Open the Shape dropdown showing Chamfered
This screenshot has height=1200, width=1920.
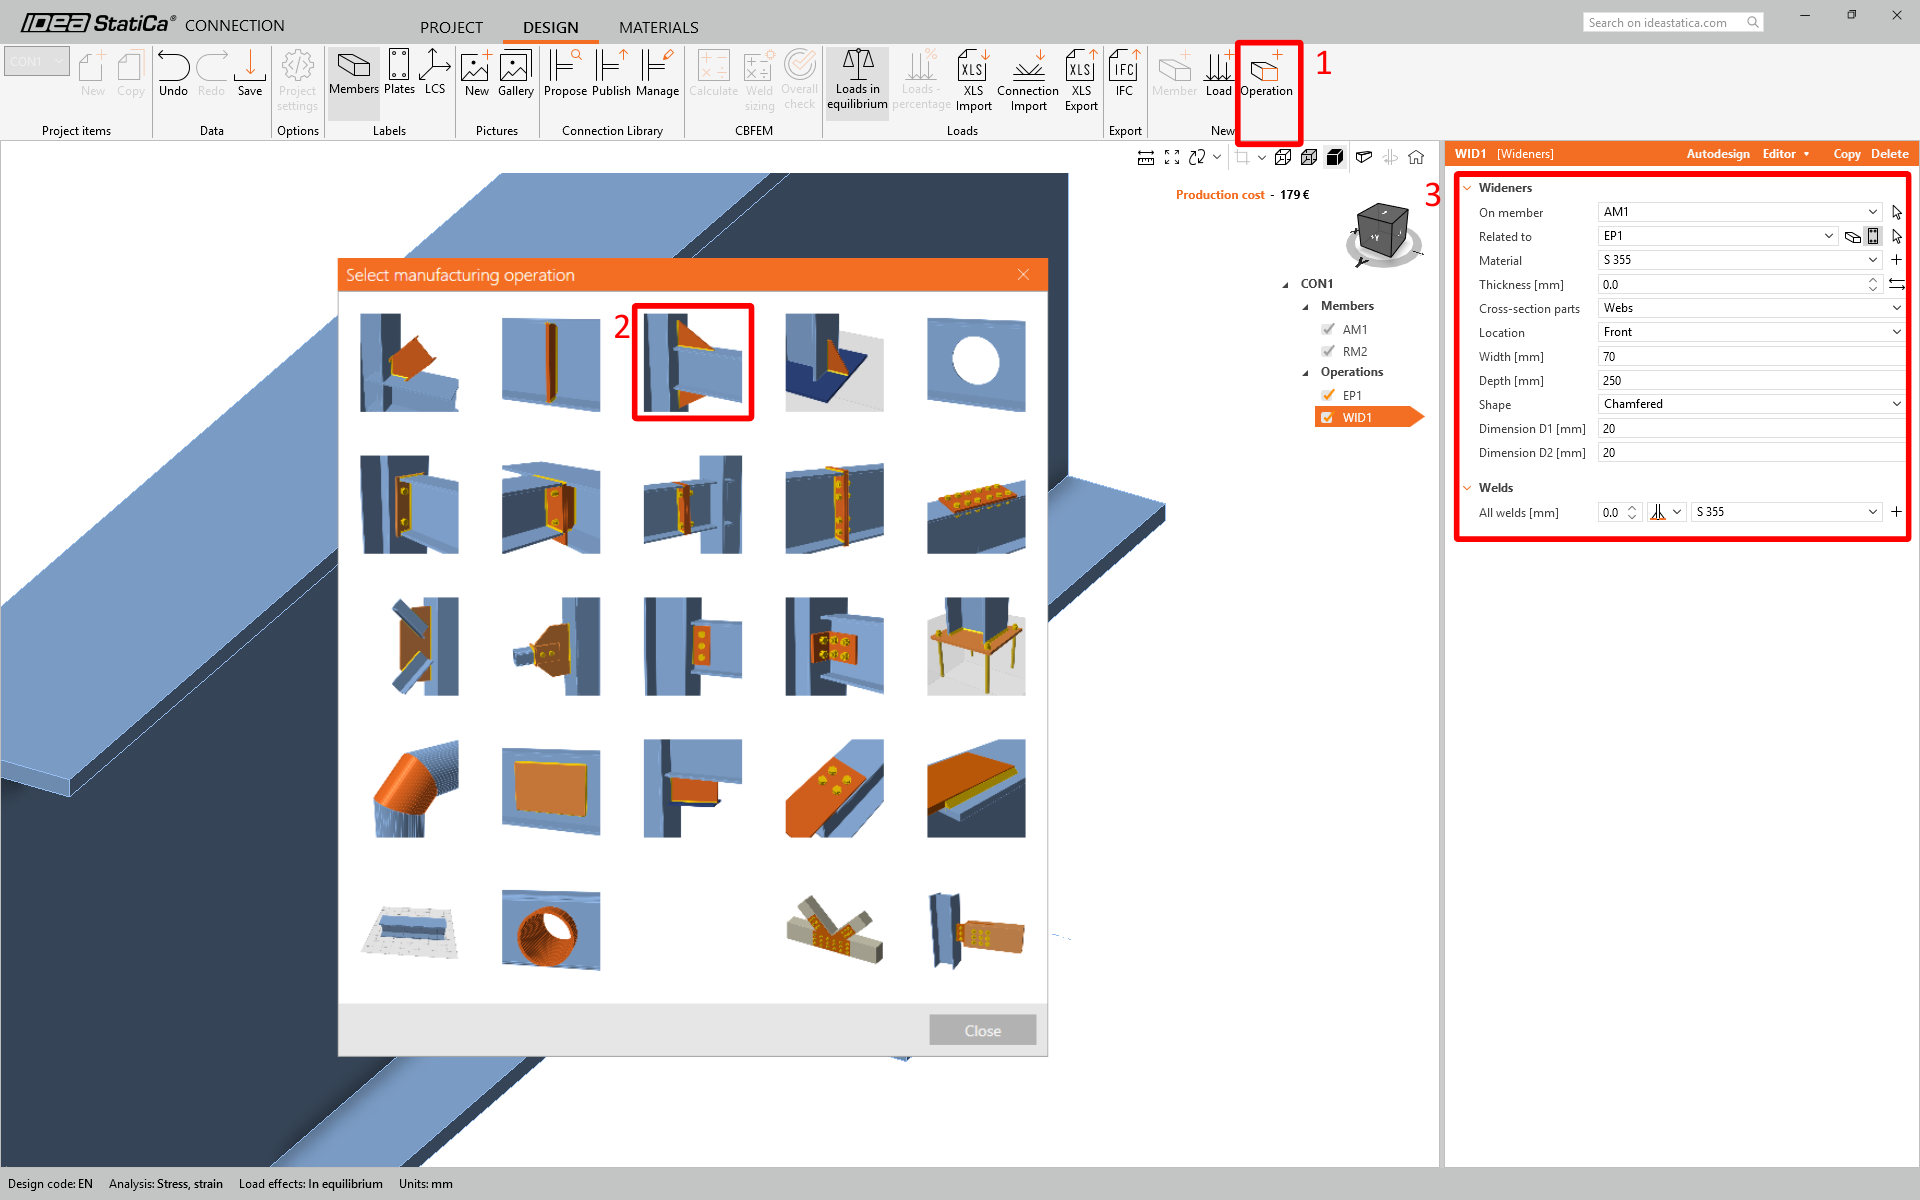pyautogui.click(x=1751, y=404)
